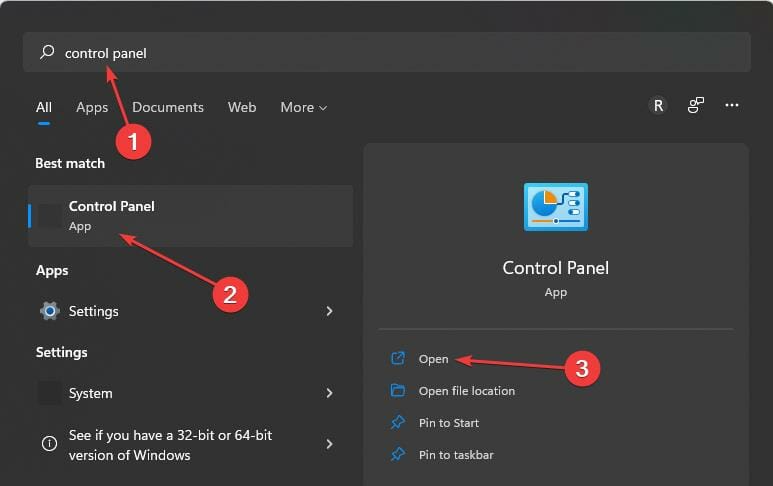Expand the Settings result chevron
Image resolution: width=773 pixels, height=486 pixels.
(x=329, y=311)
